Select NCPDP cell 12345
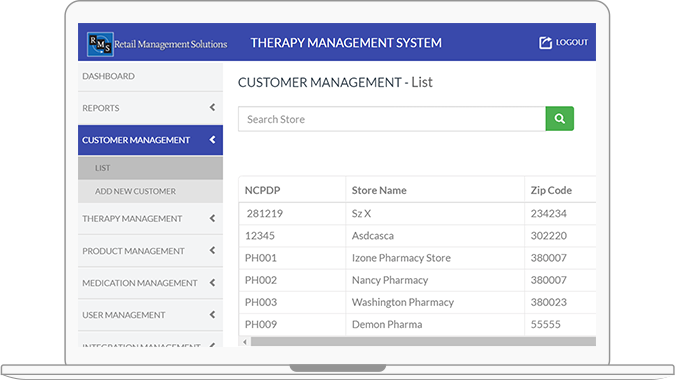Image resolution: width=675 pixels, height=380 pixels. pos(260,236)
